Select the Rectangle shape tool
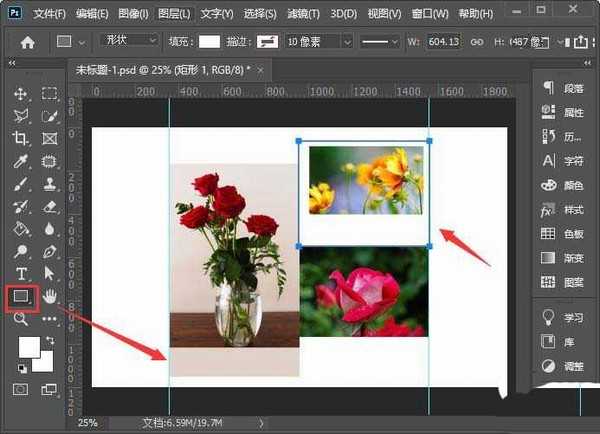Viewport: 600px width, 434px height. (x=21, y=296)
